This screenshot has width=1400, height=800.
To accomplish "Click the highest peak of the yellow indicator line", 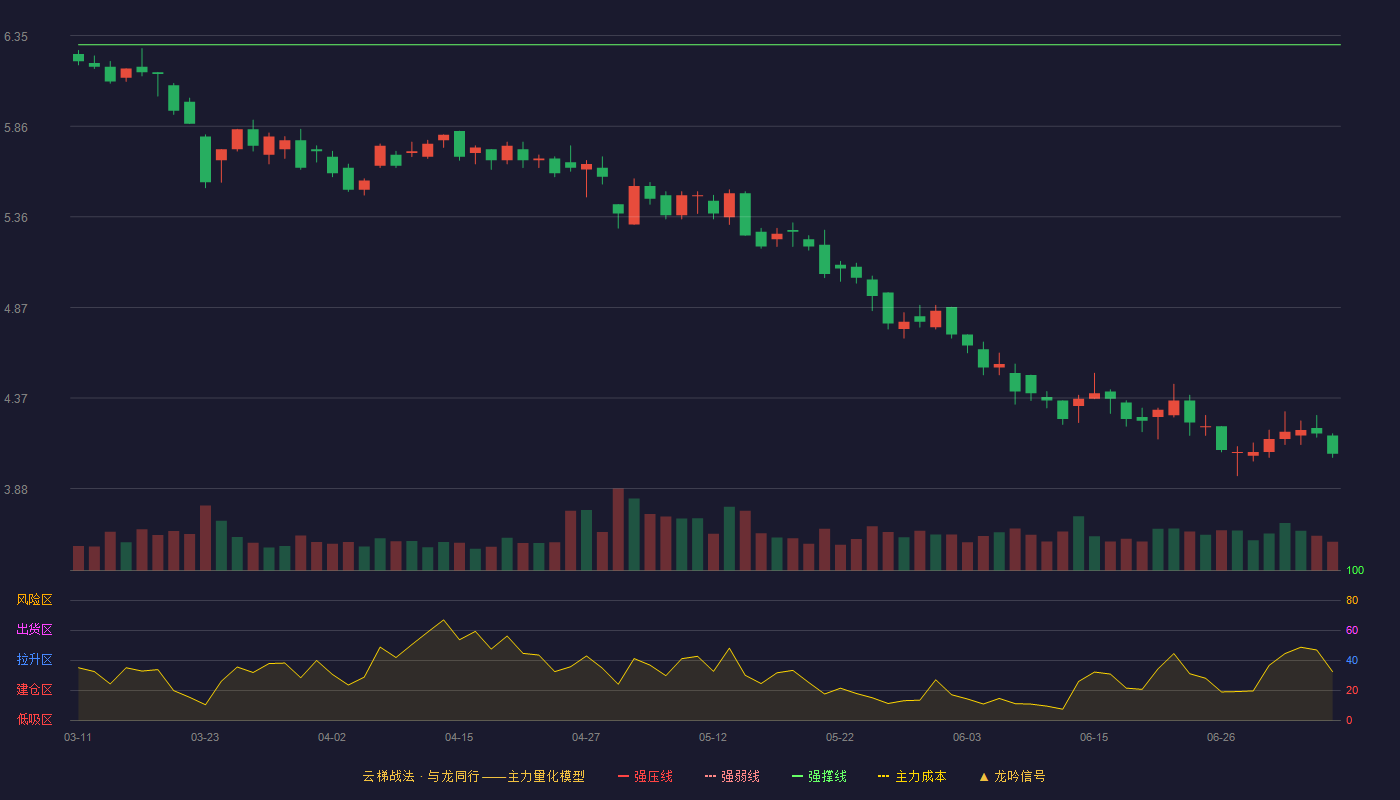I will click(x=443, y=620).
